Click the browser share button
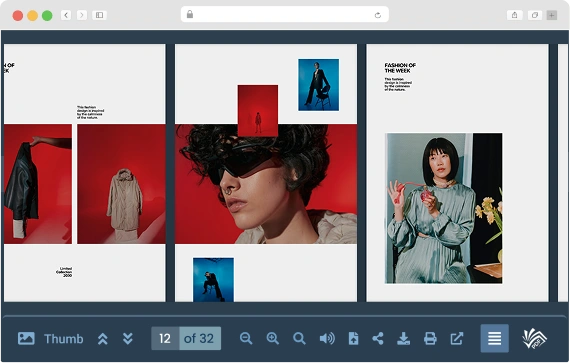This screenshot has height=363, width=570. click(x=514, y=15)
